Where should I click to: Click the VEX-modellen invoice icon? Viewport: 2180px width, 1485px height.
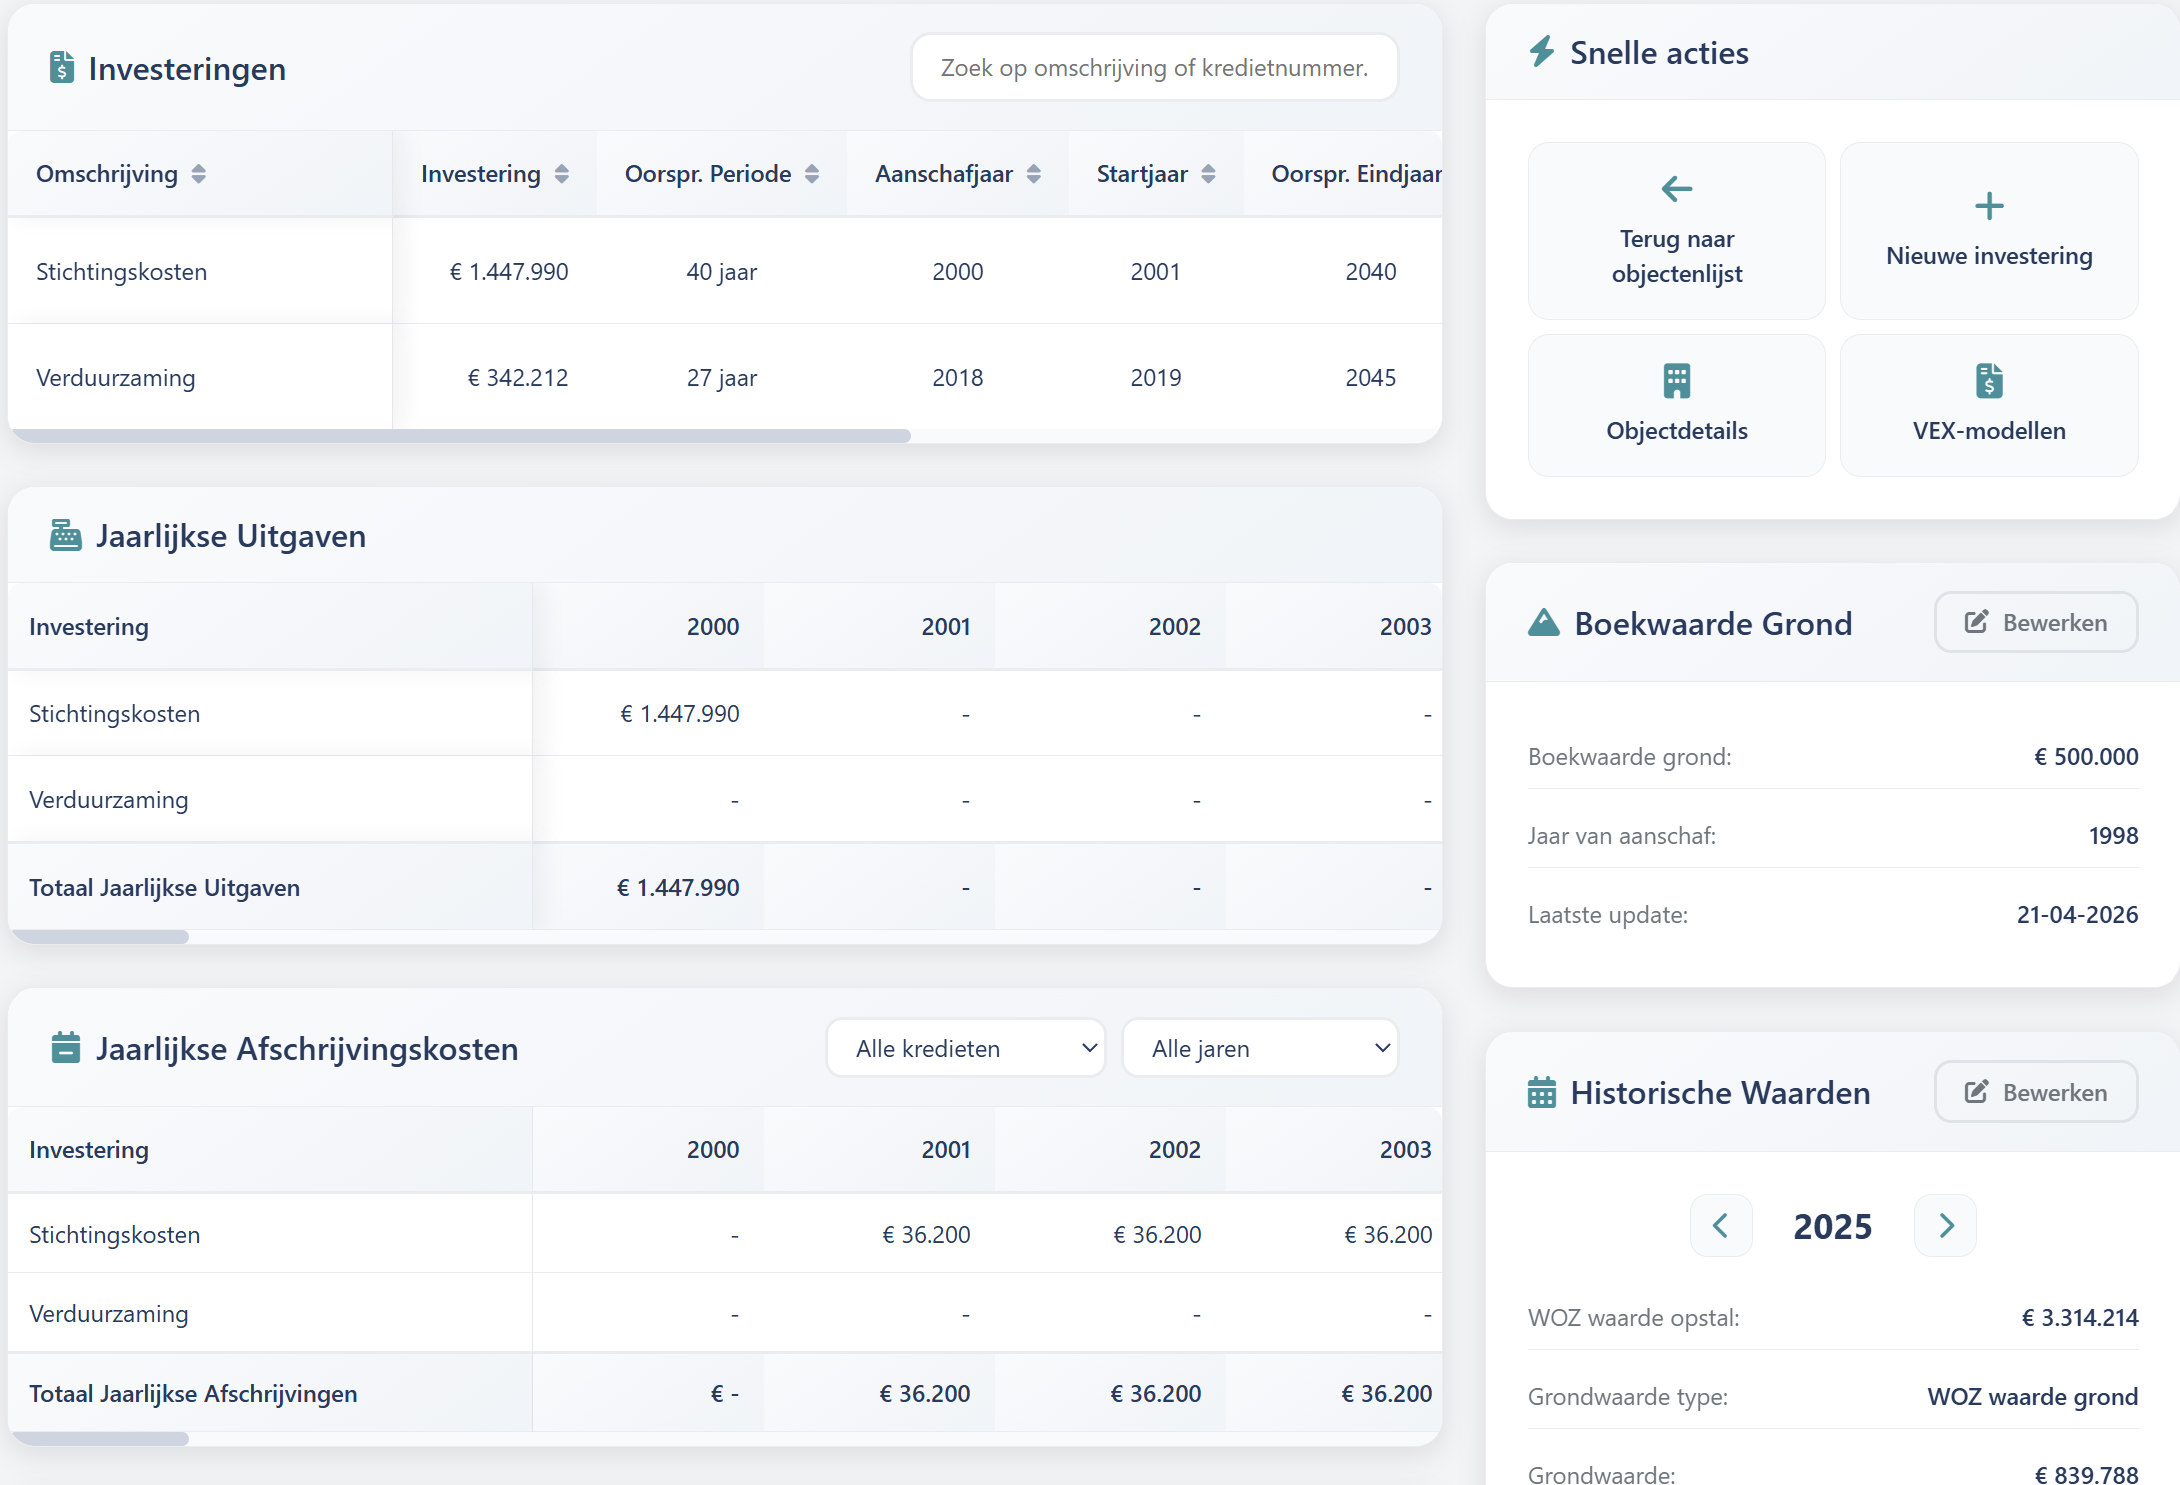1988,380
